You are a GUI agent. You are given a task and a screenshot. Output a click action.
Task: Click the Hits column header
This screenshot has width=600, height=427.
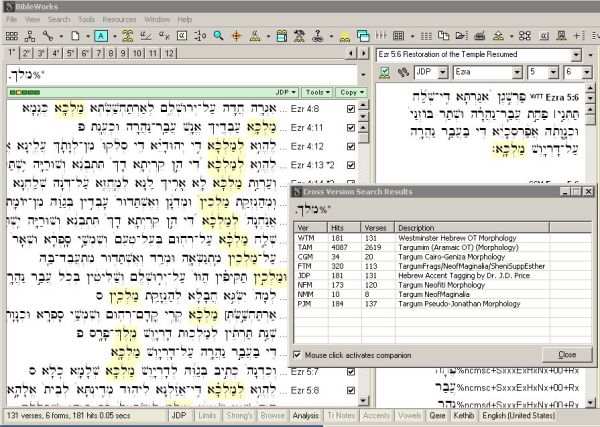coord(344,228)
